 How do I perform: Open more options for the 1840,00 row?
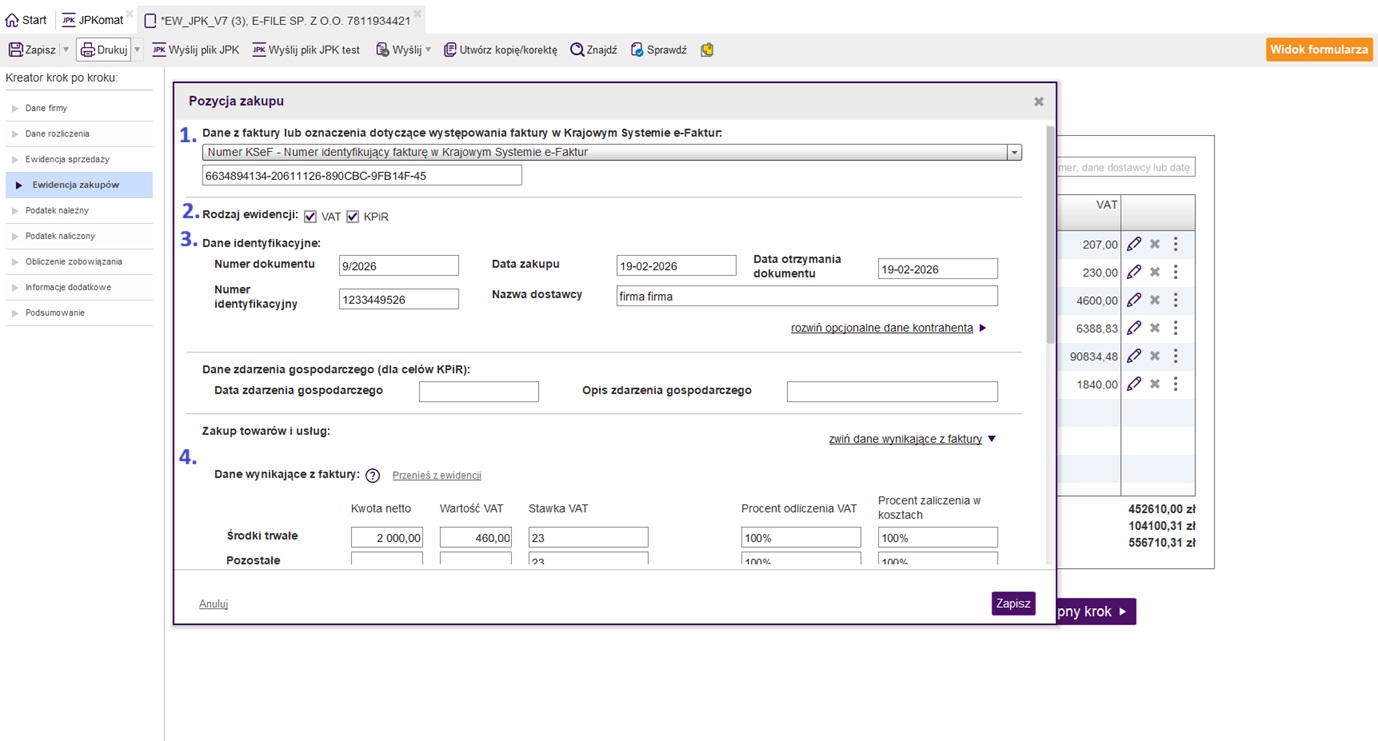[1175, 384]
